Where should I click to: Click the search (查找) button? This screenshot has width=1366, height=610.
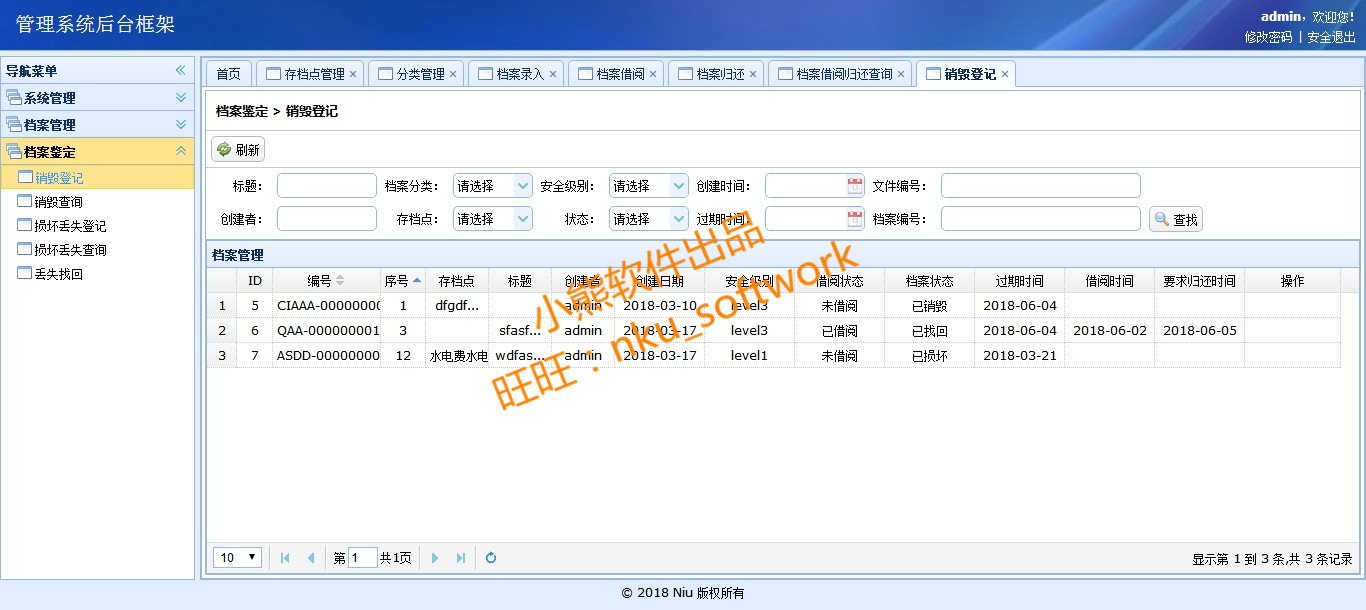[x=1176, y=220]
